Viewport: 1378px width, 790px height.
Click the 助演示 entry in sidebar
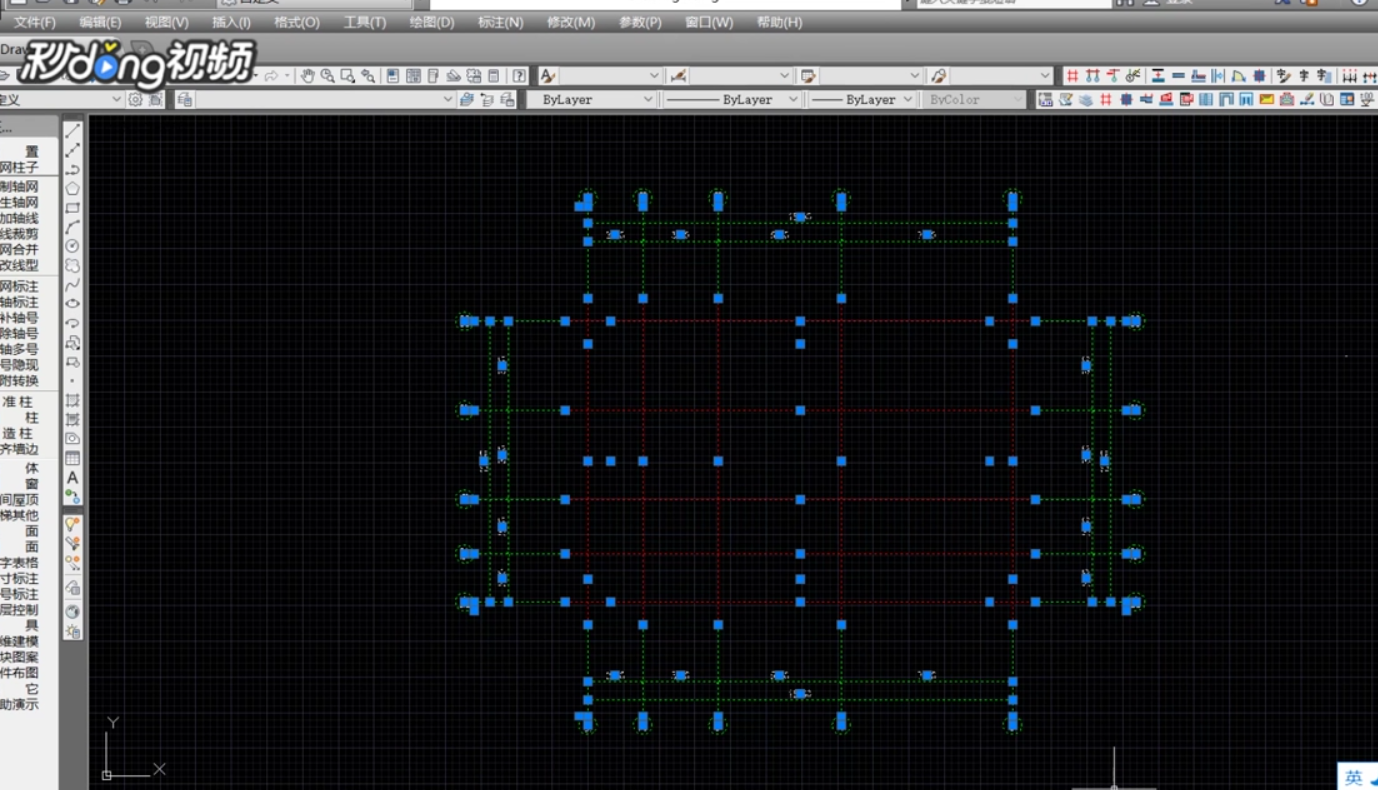[19, 704]
